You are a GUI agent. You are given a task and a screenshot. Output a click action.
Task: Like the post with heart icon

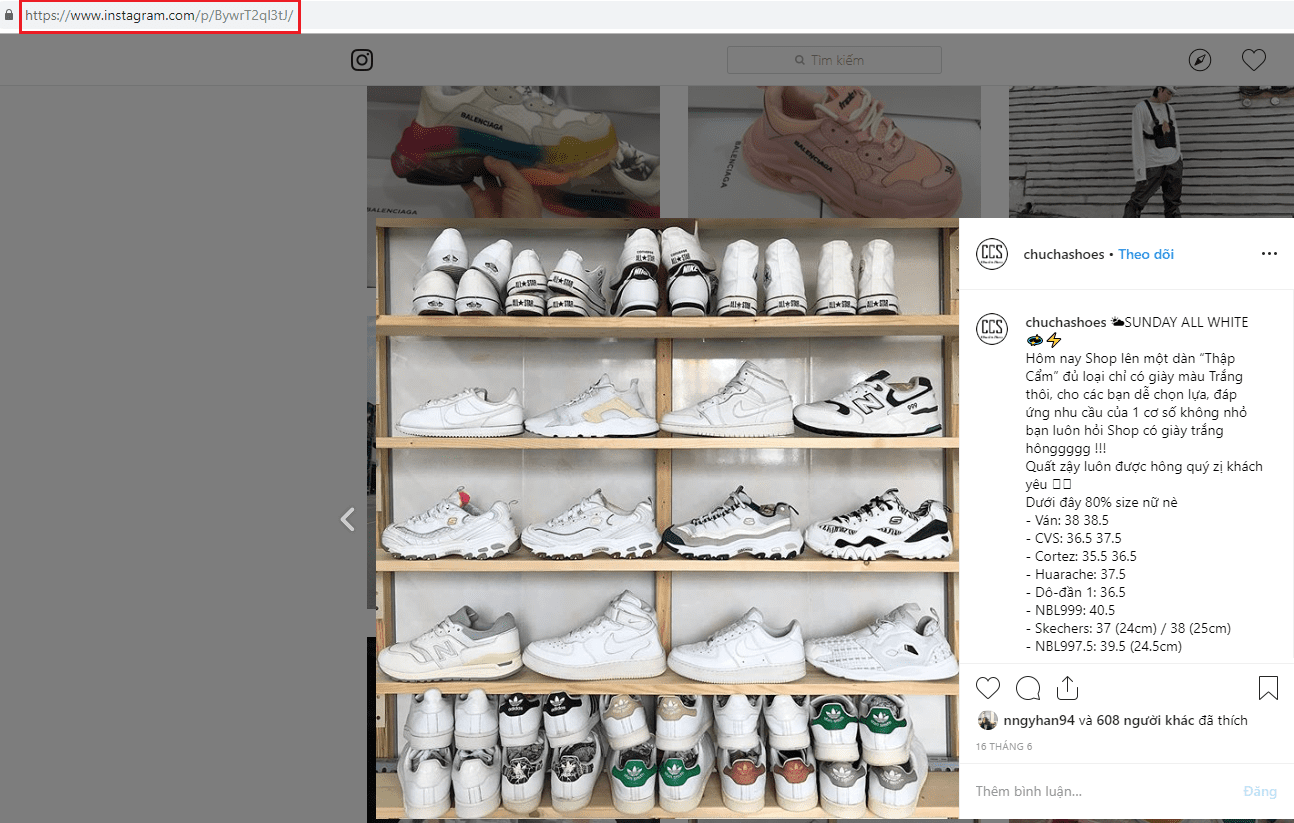[988, 688]
